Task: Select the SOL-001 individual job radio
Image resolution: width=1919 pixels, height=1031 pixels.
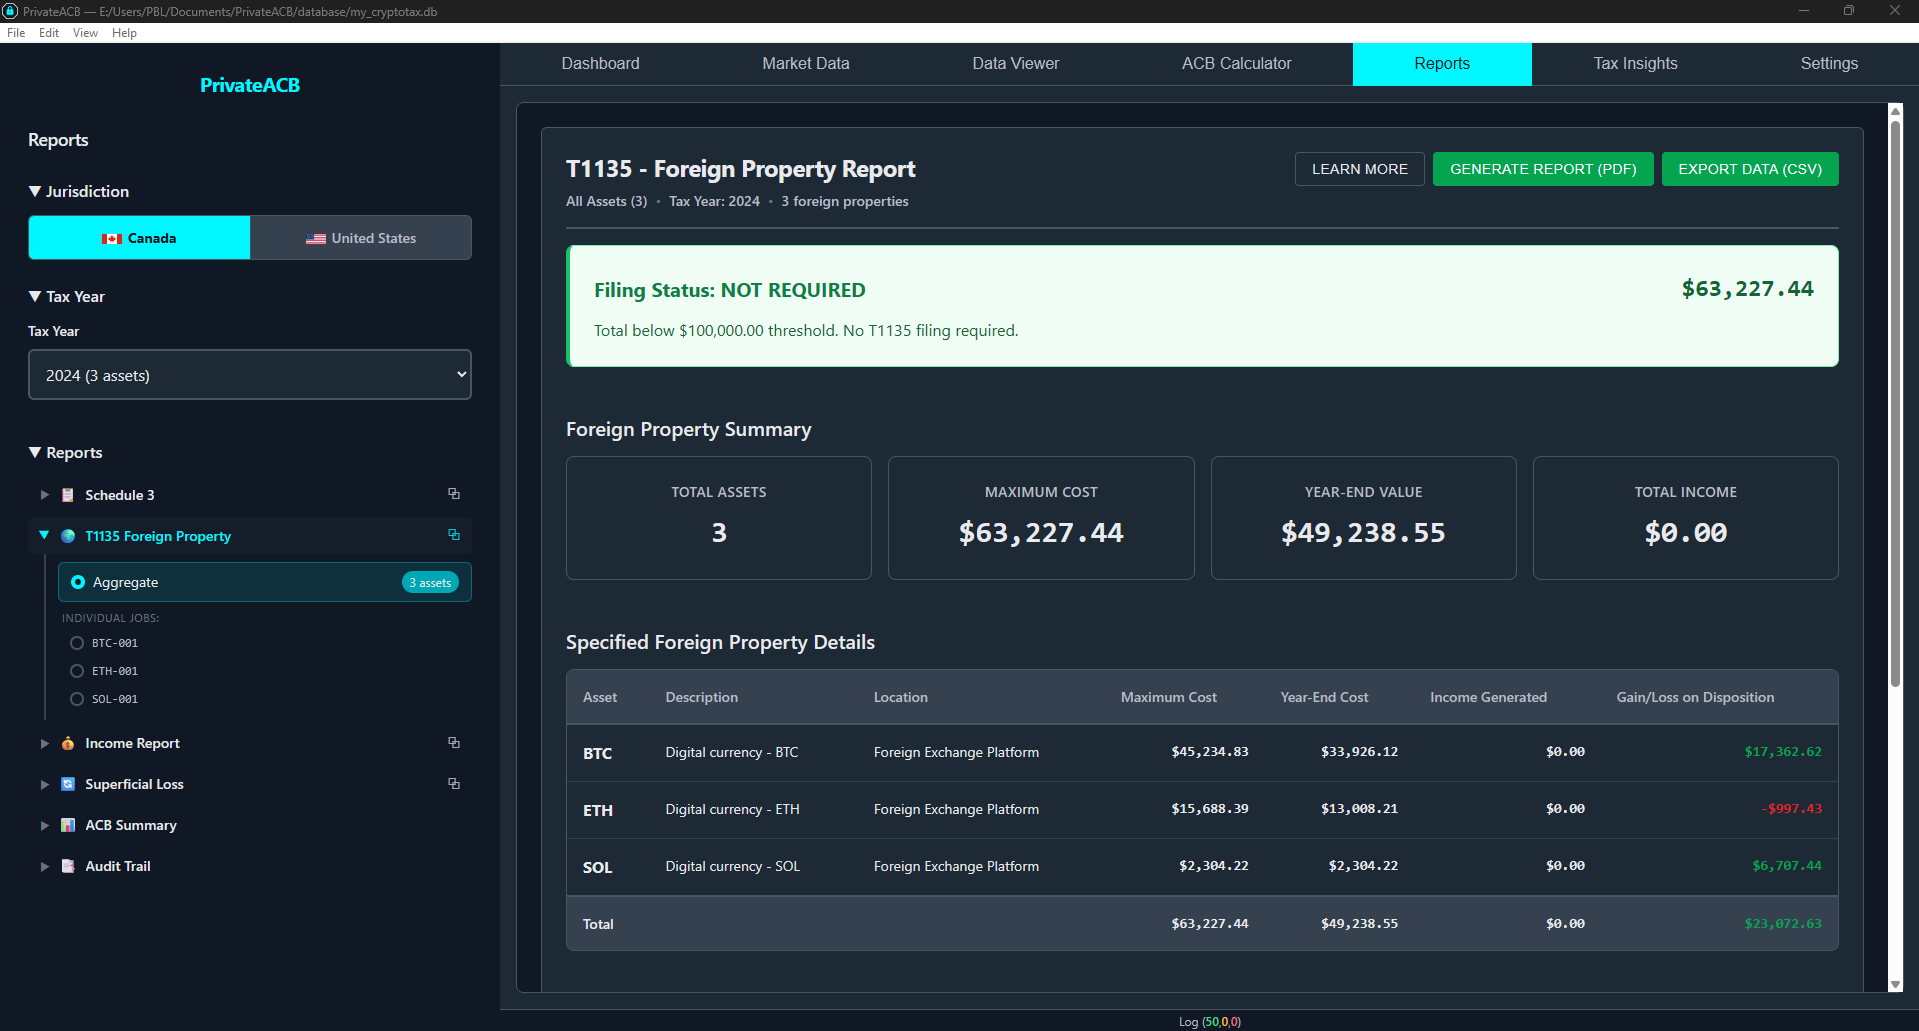Action: coord(77,699)
